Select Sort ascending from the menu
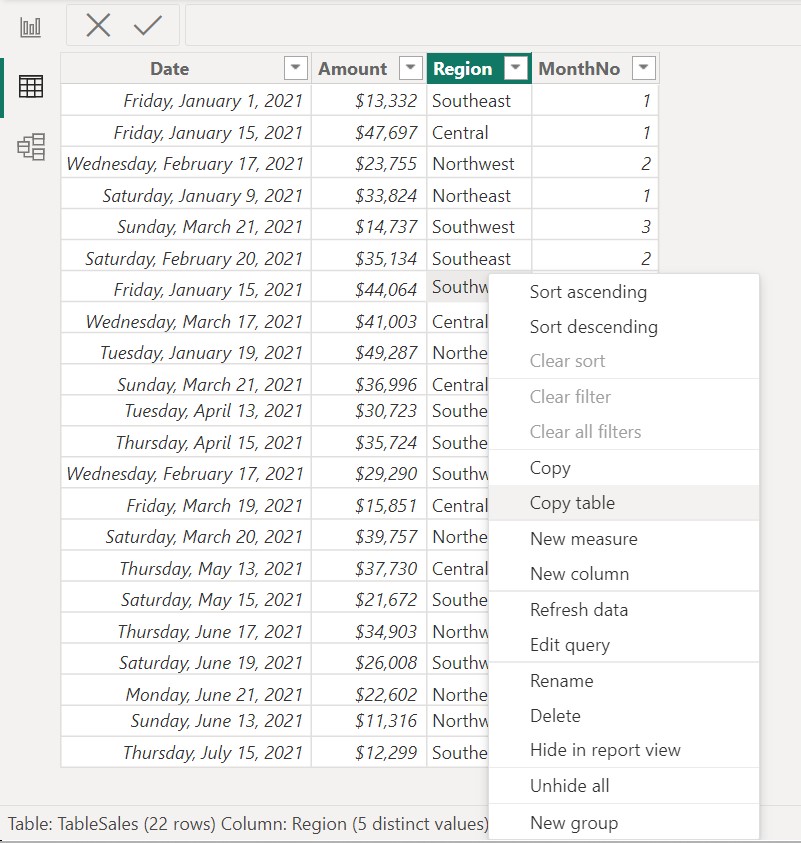 [x=588, y=292]
